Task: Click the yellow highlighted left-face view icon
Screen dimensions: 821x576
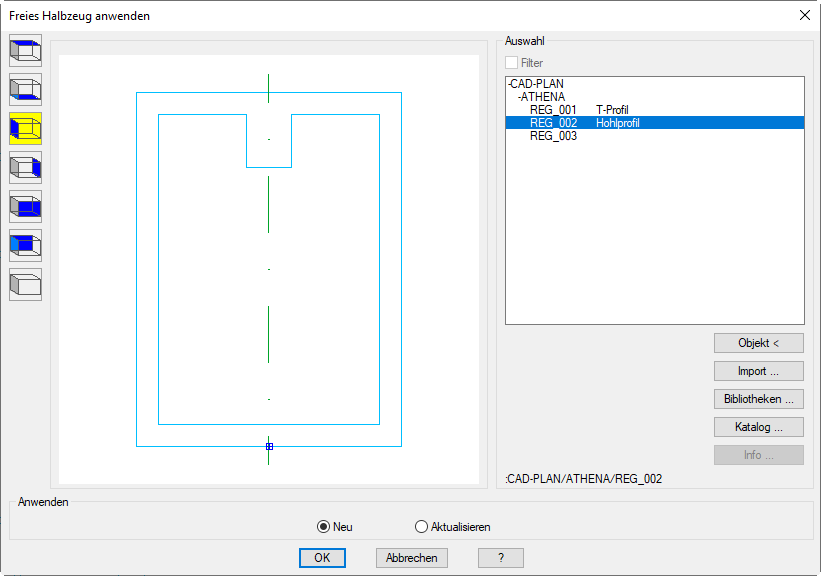Action: [25, 129]
